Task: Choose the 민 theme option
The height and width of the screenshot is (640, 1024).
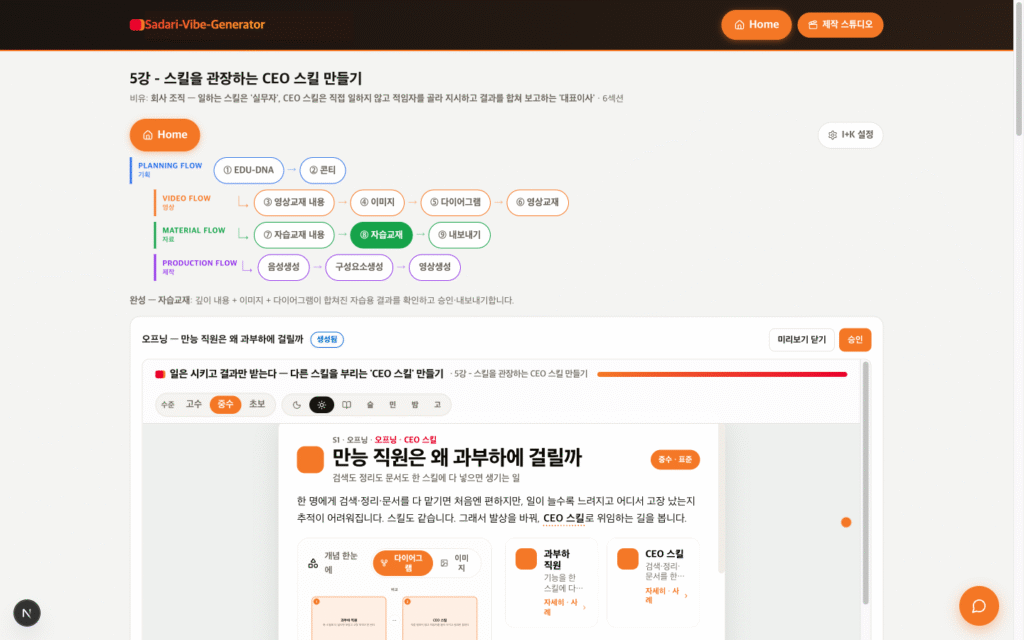Action: pyautogui.click(x=392, y=405)
